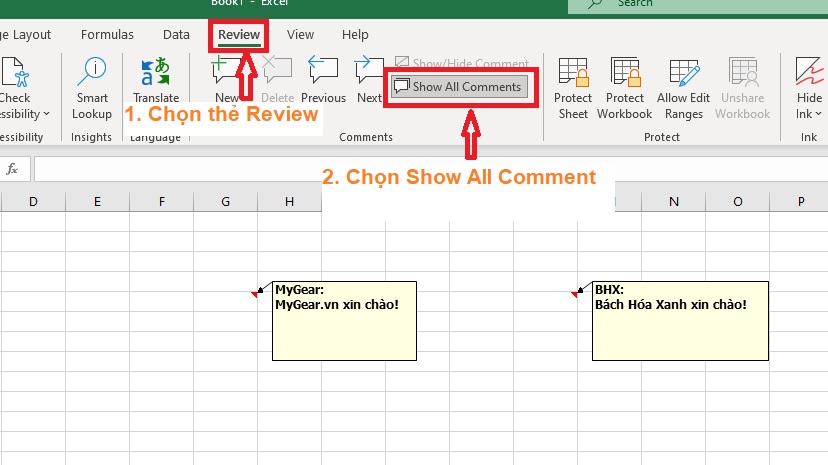The height and width of the screenshot is (465, 828).
Task: Click the Check Accessibility icon
Action: [15, 72]
